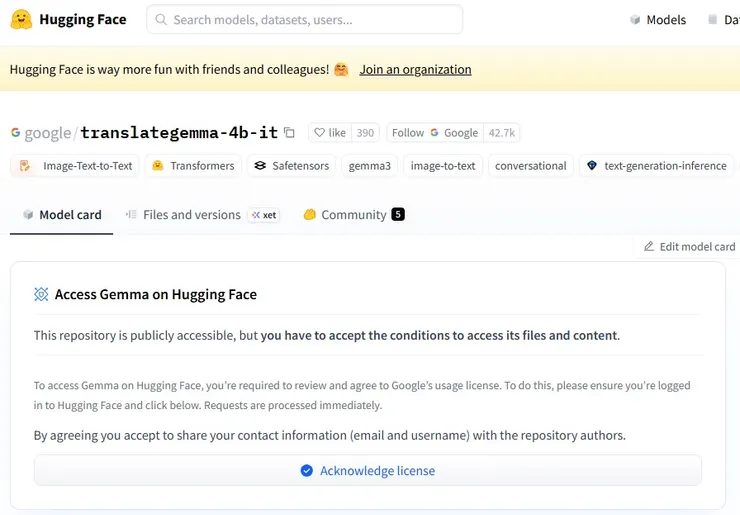The image size is (740, 515).
Task: Click the Search models input field
Action: tap(305, 19)
